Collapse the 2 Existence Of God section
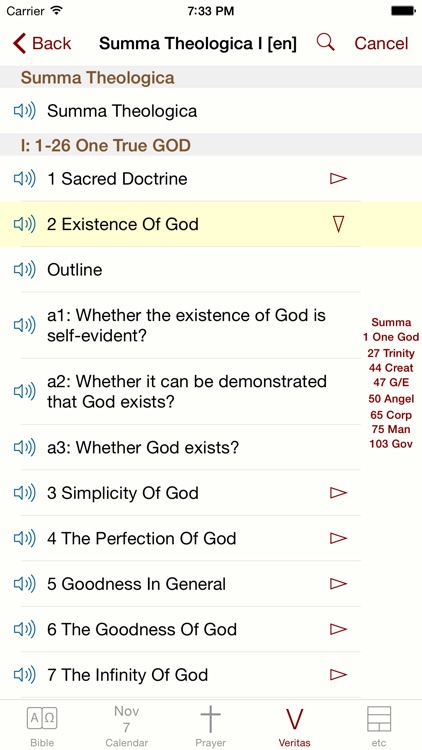 coord(338,224)
